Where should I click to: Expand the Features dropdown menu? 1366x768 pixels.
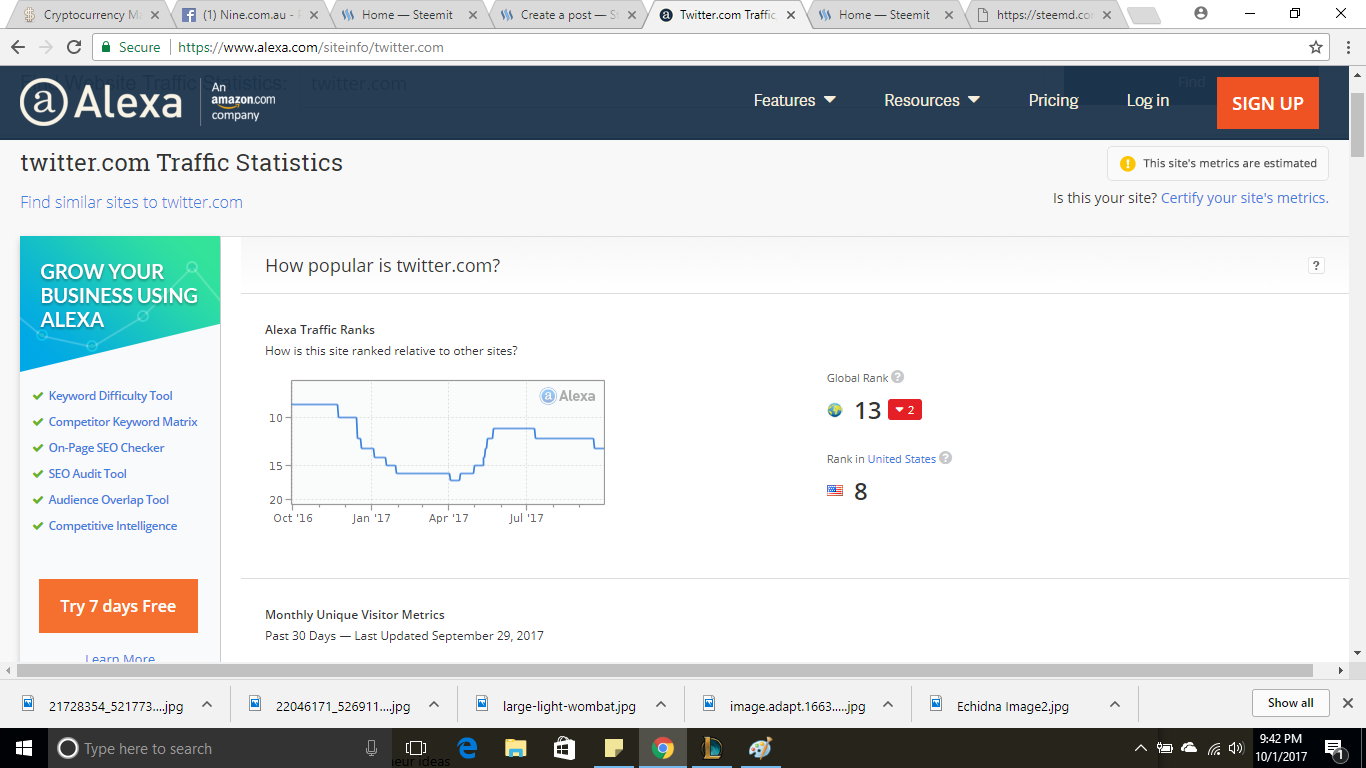[x=794, y=100]
